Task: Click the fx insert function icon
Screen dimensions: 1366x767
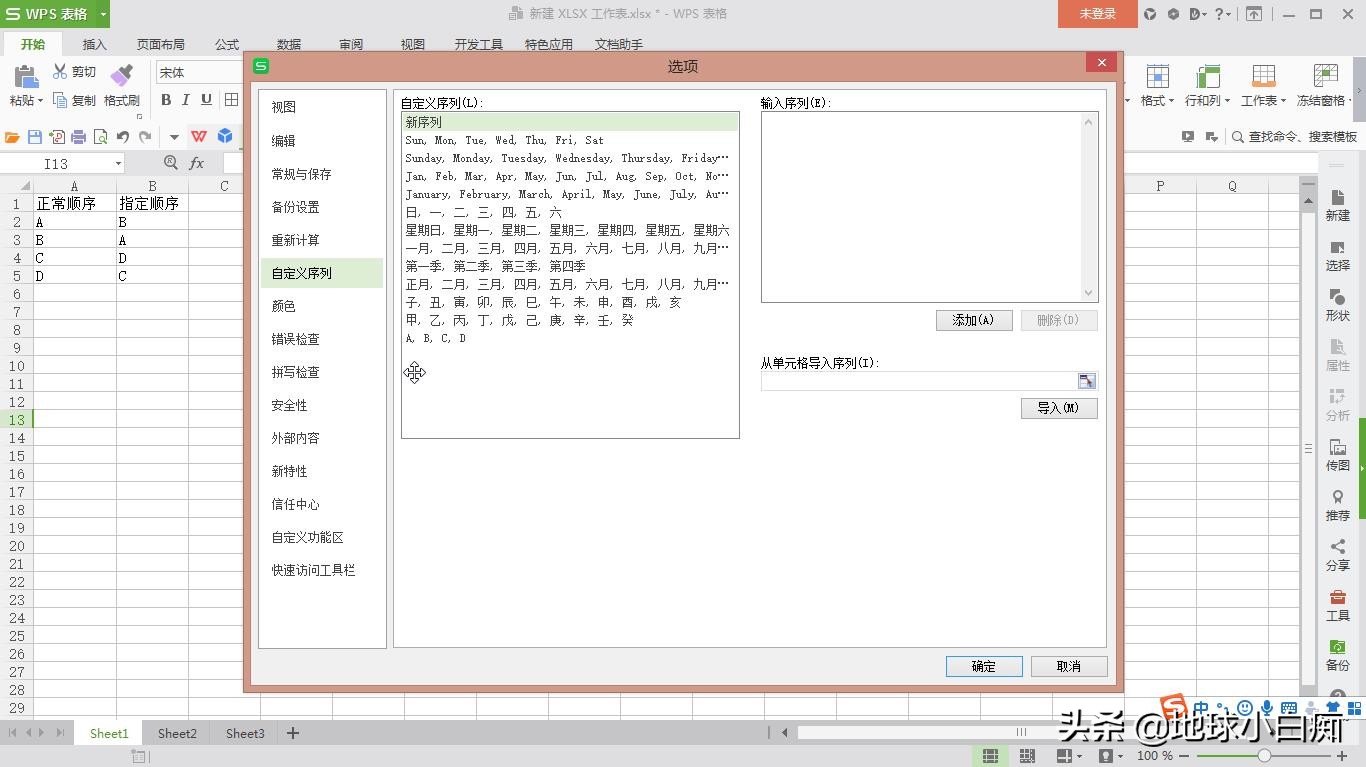Action: click(197, 163)
